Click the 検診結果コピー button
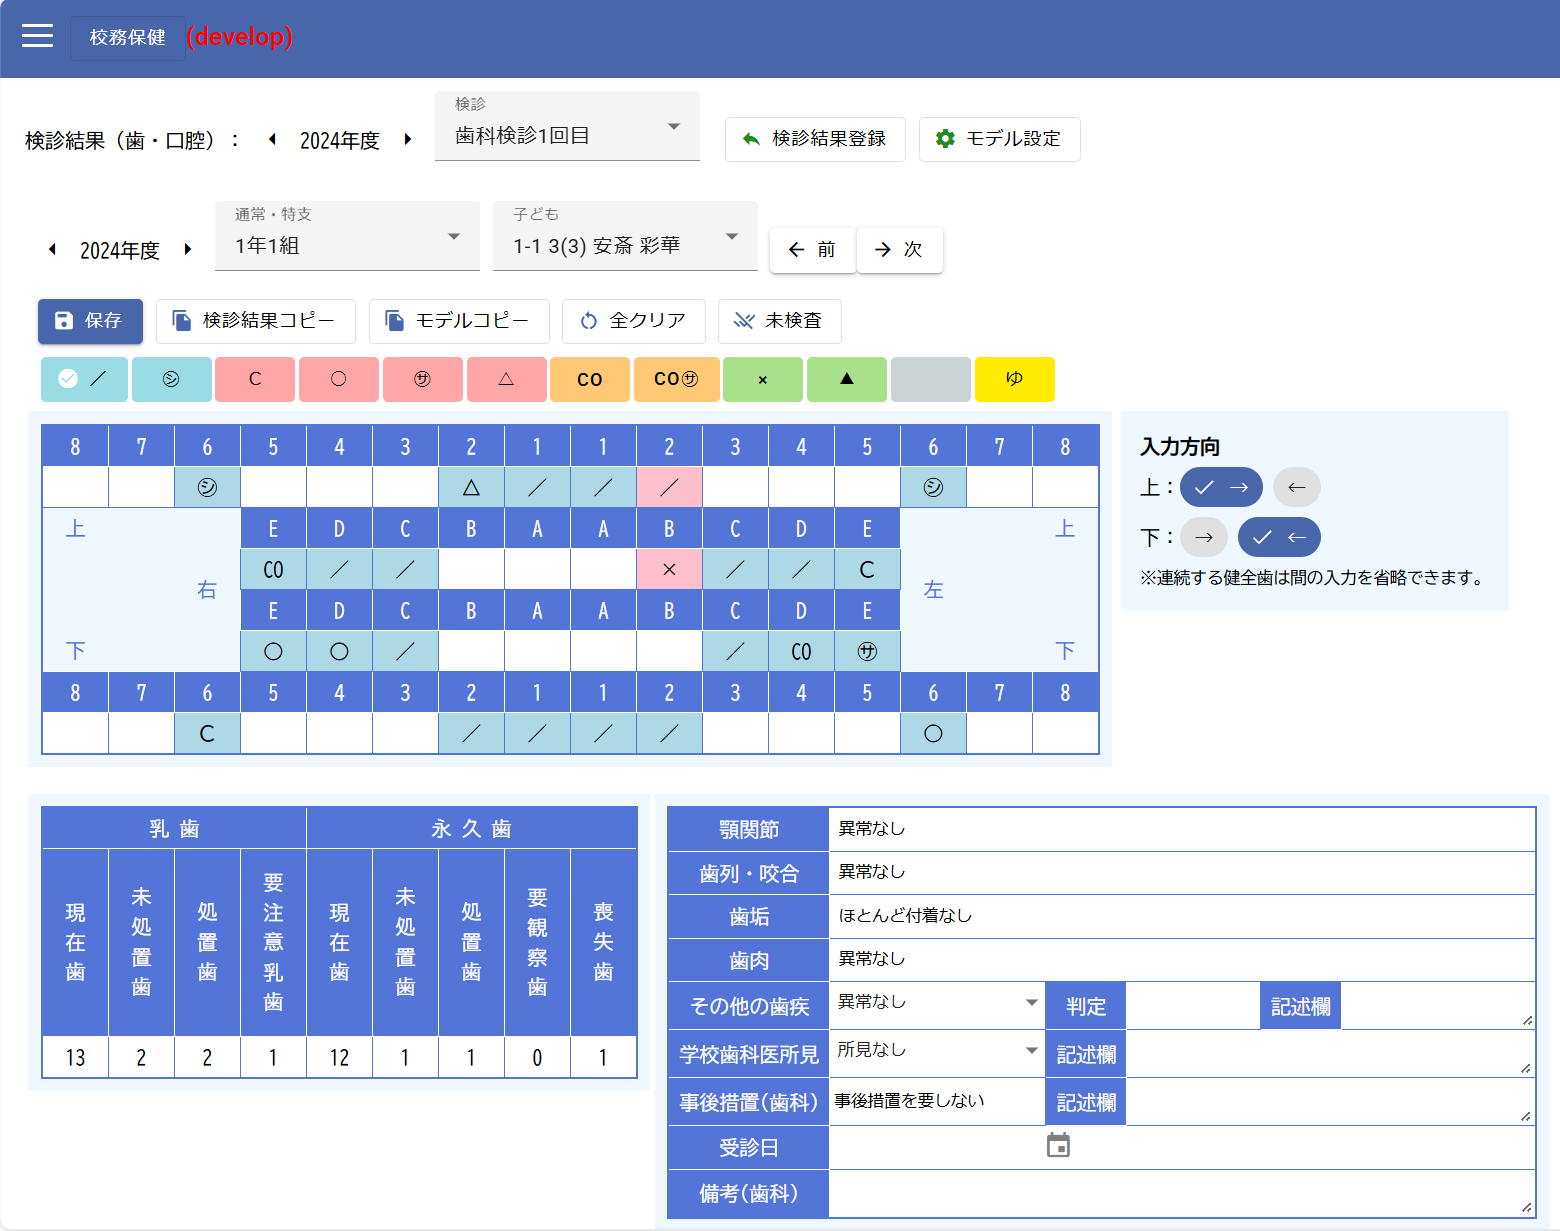This screenshot has height=1231, width=1560. [256, 321]
